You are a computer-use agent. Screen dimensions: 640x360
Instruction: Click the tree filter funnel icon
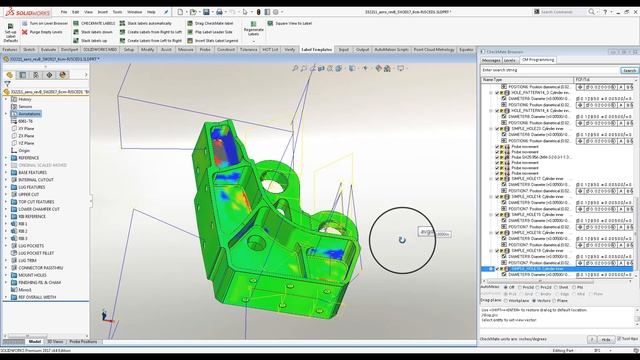pyautogui.click(x=7, y=84)
